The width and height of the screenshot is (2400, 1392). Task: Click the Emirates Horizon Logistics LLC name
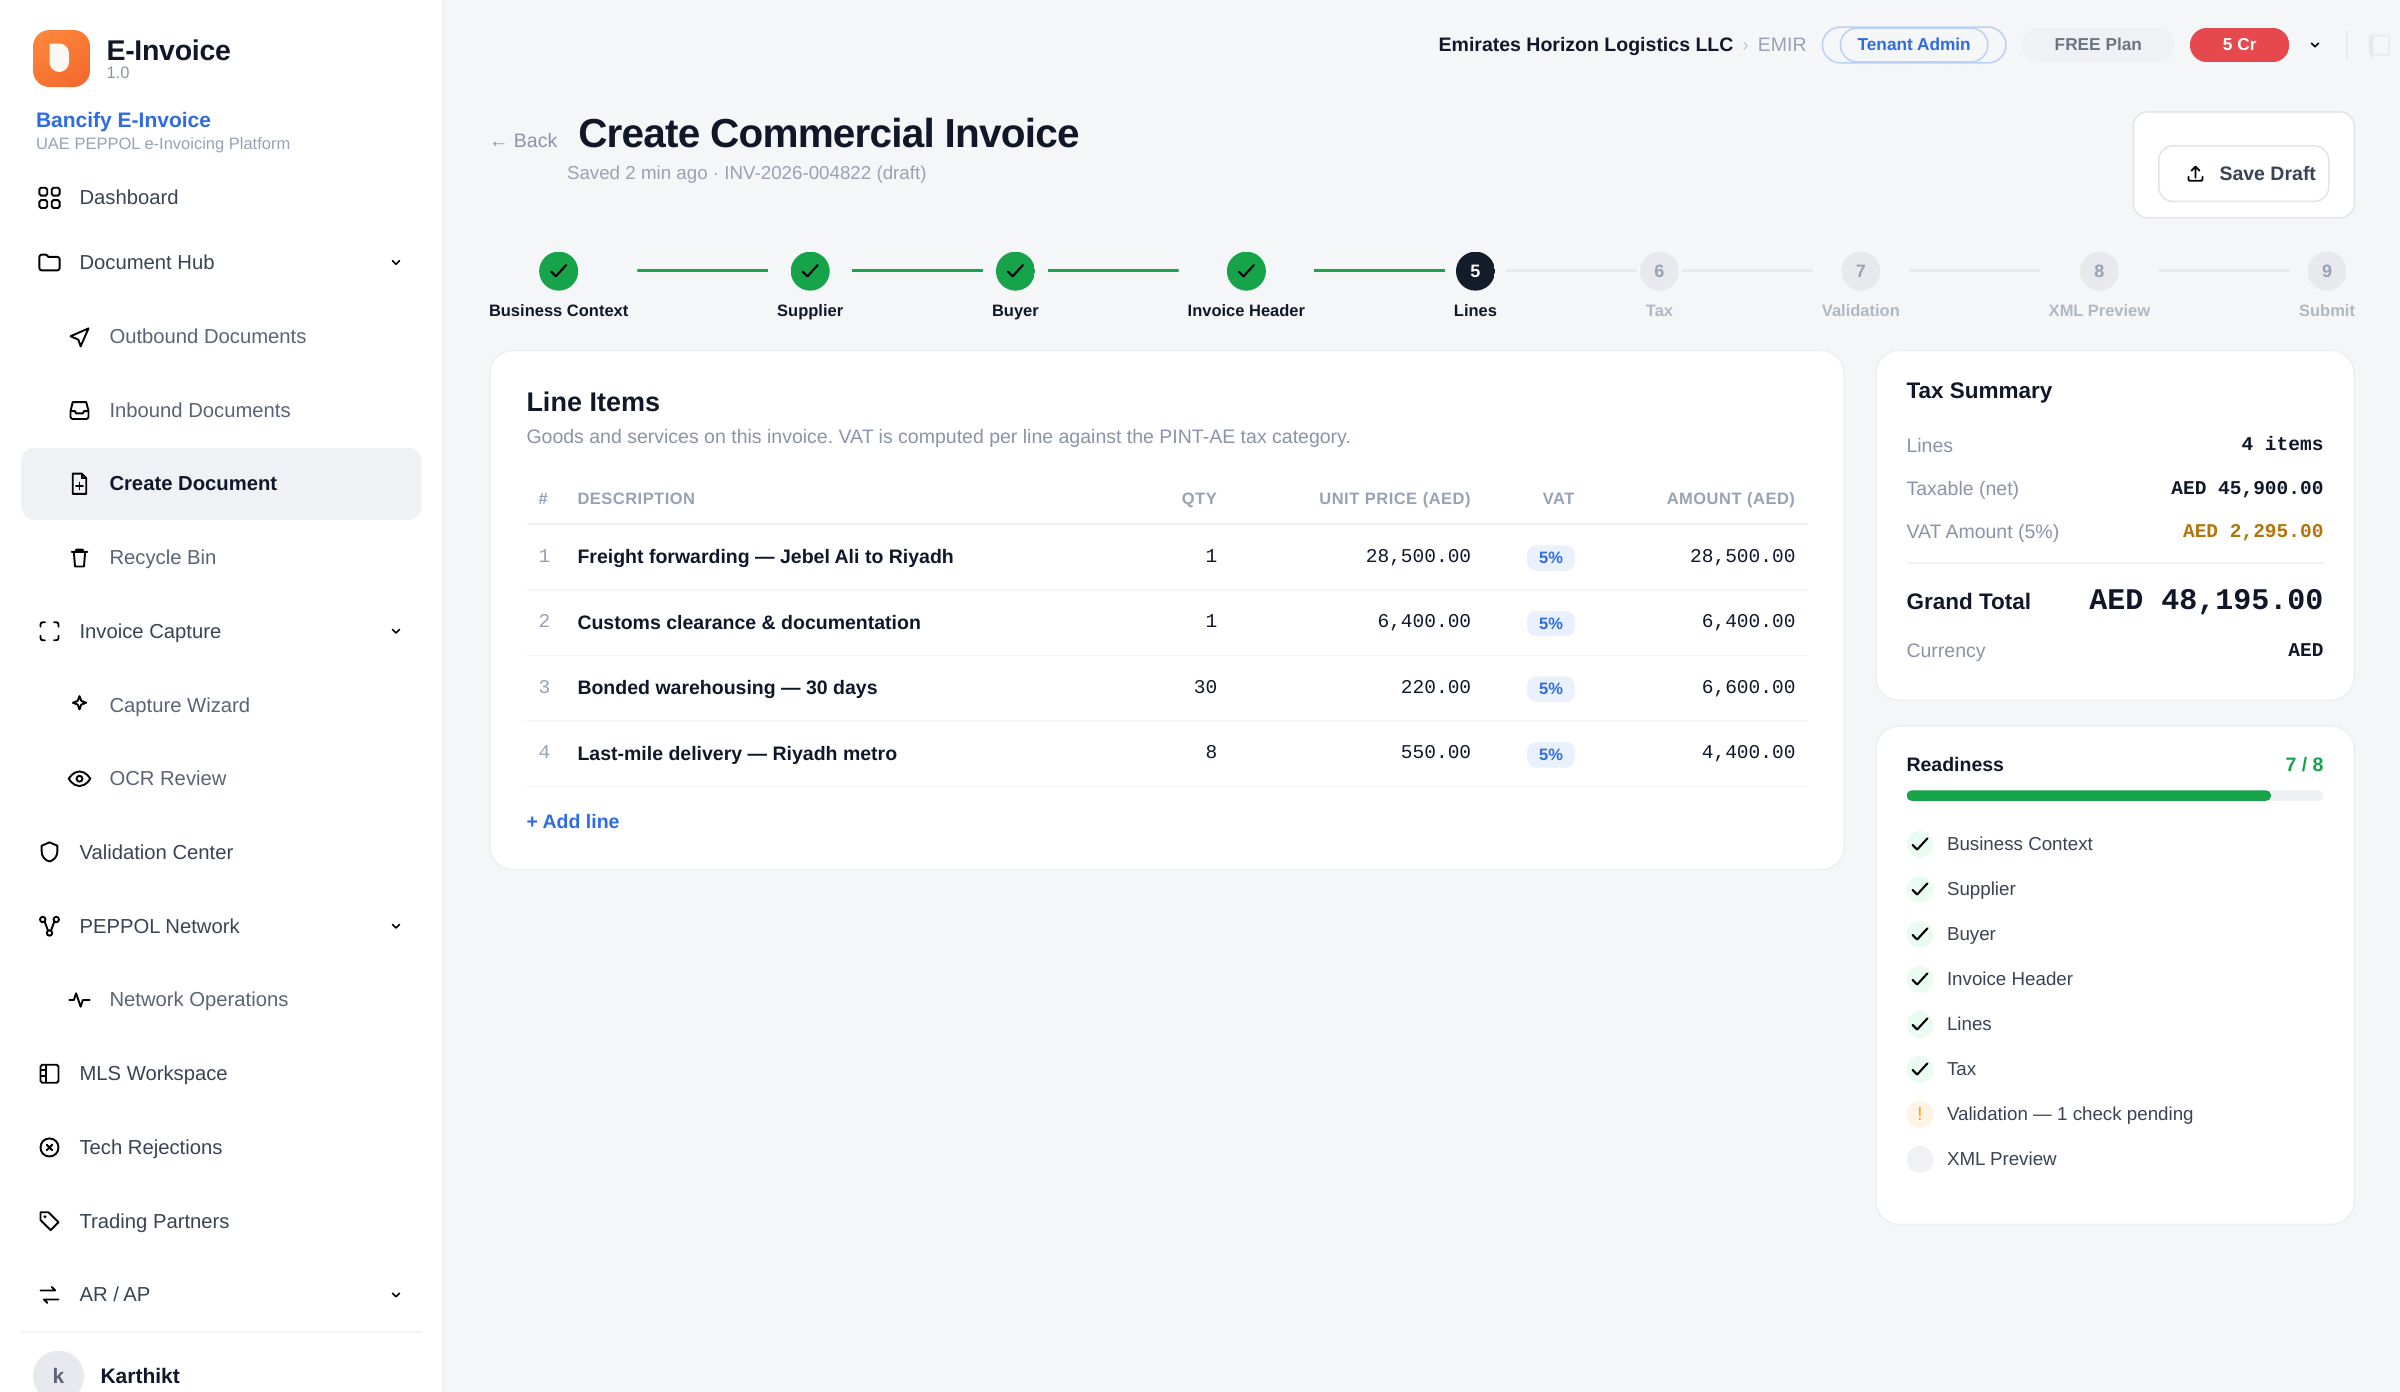click(1585, 45)
